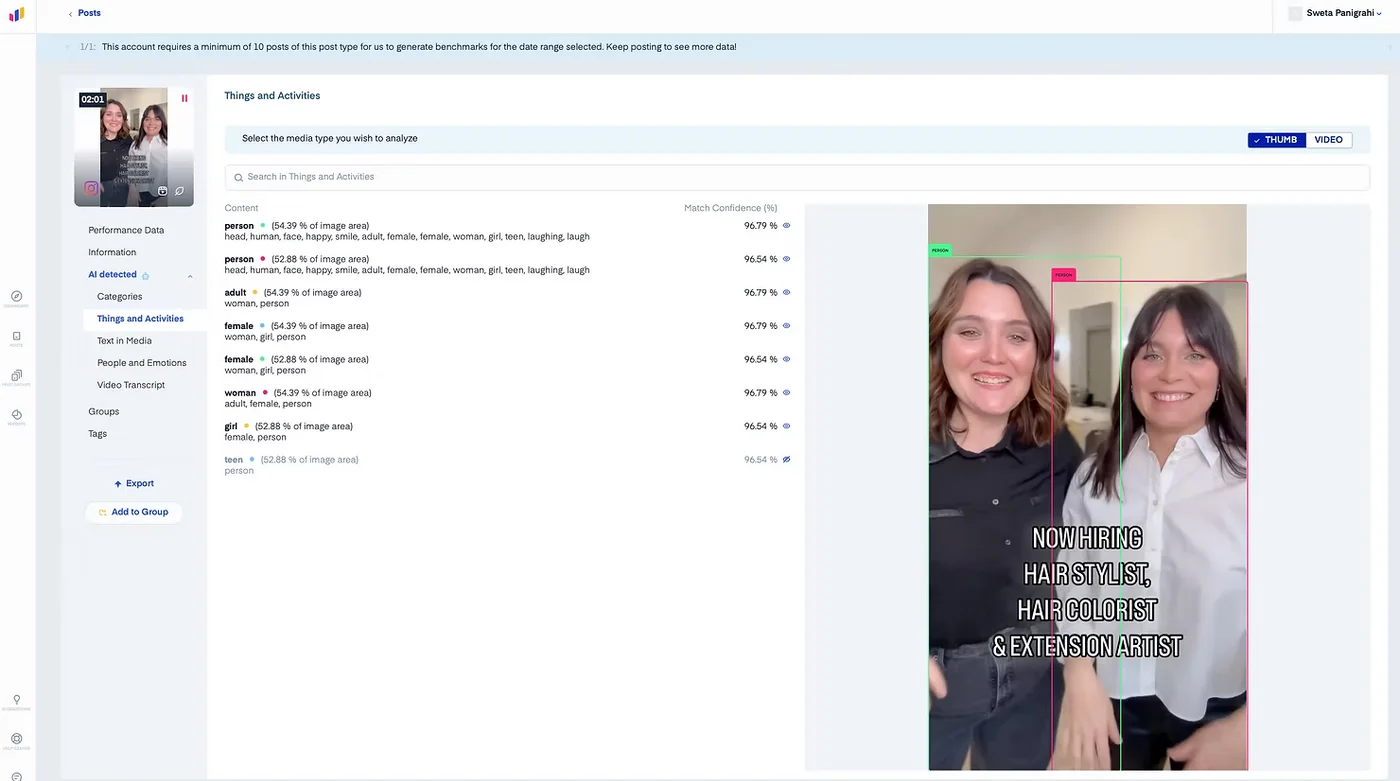Open the Help lifebuoy icon in the sidebar
This screenshot has width=1400, height=781.
click(16, 739)
